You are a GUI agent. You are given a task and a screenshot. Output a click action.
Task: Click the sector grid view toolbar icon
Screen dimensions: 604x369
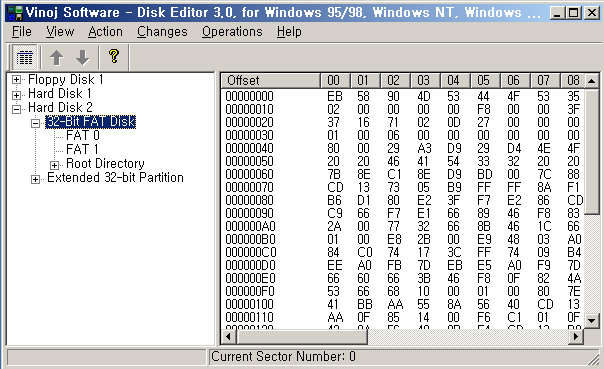pyautogui.click(x=25, y=58)
